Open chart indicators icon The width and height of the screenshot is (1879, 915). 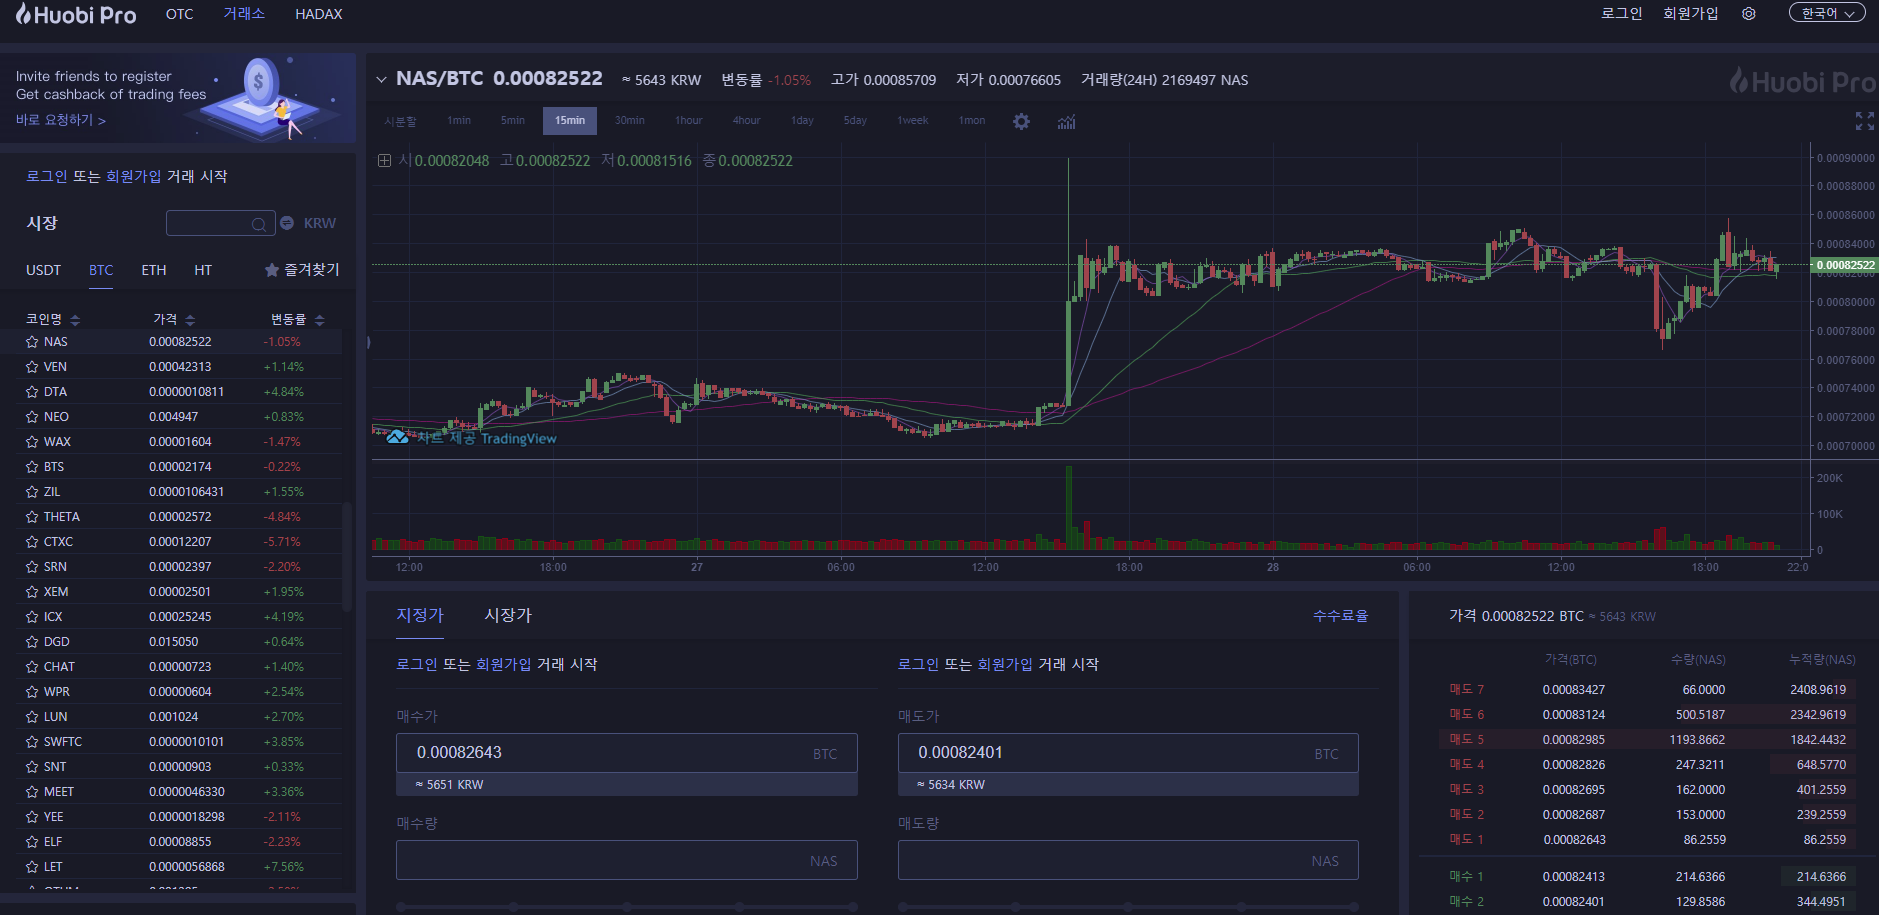coord(1067,121)
